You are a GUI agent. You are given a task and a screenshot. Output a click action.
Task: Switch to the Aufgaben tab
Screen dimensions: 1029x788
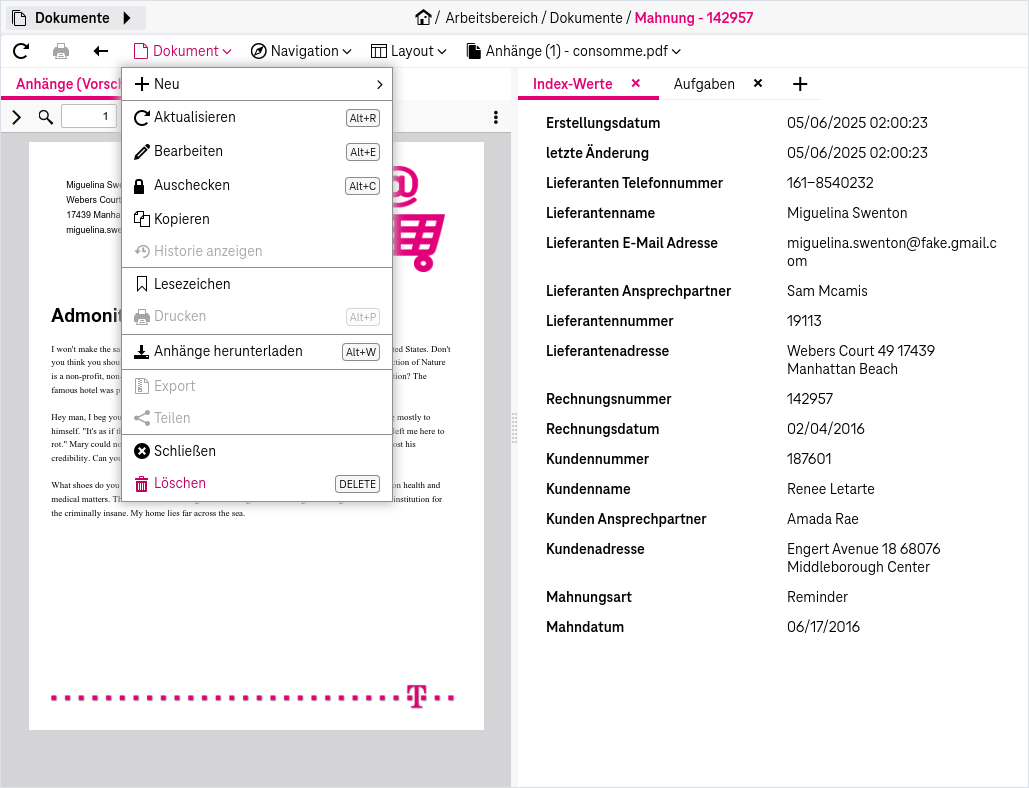click(704, 84)
